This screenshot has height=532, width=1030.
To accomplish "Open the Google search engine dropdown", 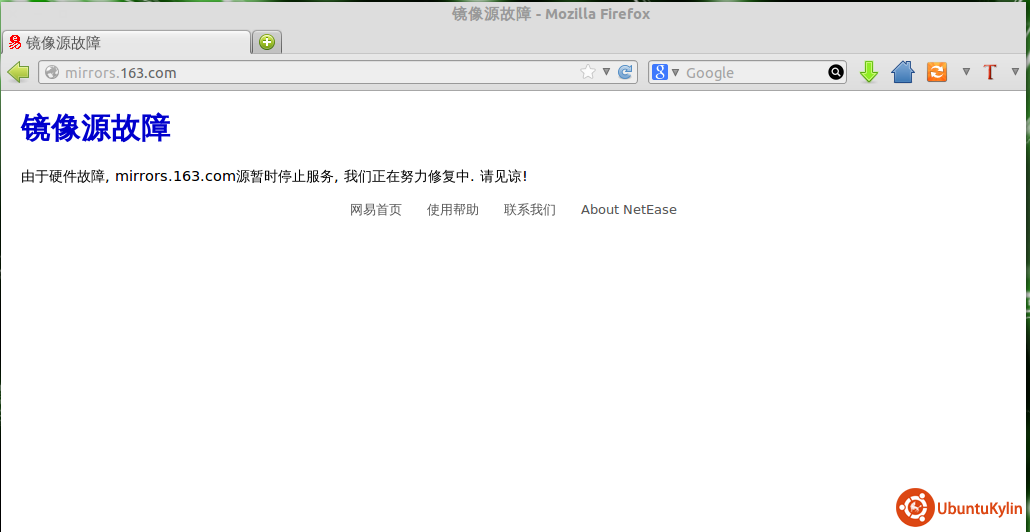I will point(666,72).
